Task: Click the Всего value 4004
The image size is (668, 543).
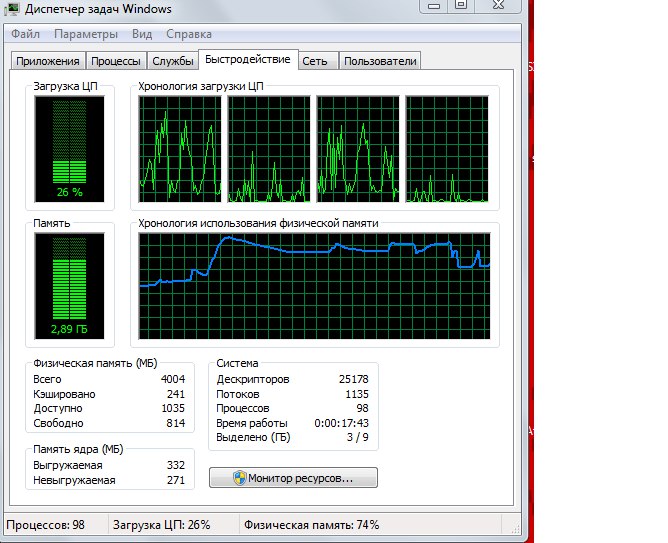Action: pos(173,379)
